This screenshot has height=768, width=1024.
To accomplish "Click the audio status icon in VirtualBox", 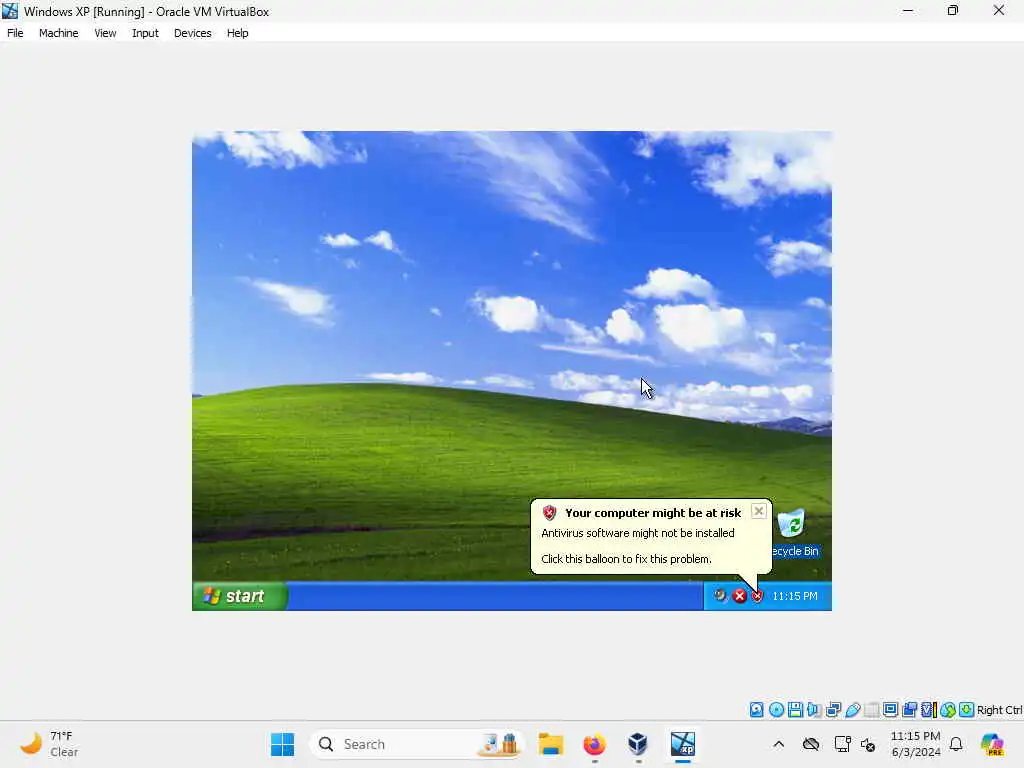I will (x=814, y=710).
